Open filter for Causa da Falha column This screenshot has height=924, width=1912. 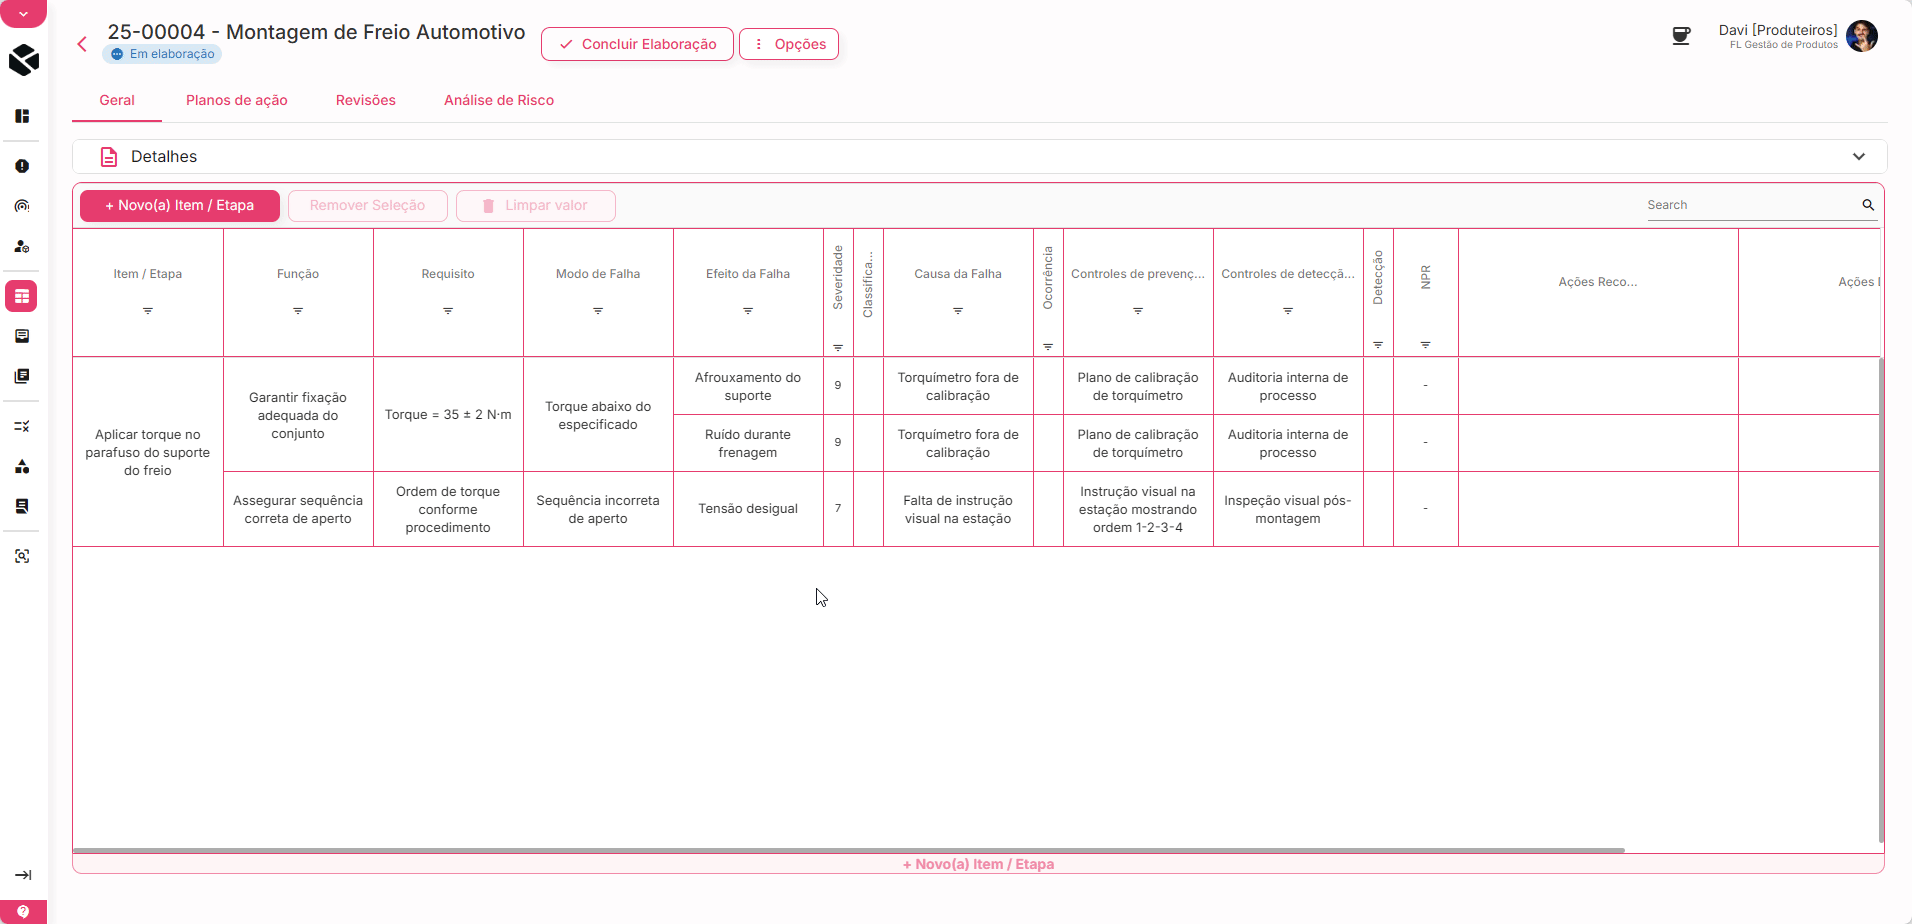pyautogui.click(x=958, y=311)
